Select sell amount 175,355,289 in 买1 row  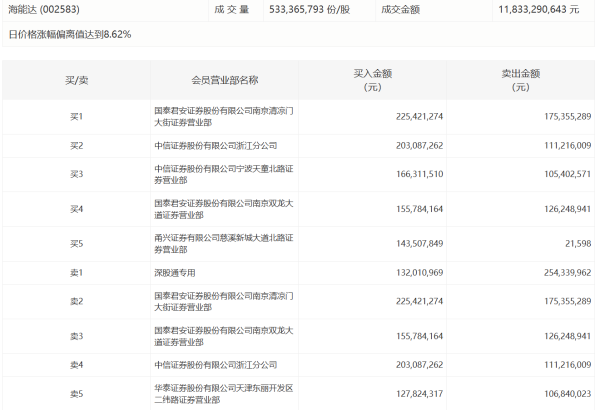pos(568,117)
